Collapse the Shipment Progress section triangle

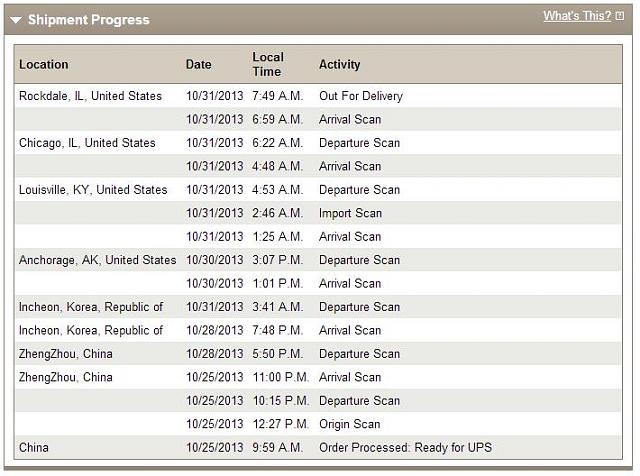[16, 20]
